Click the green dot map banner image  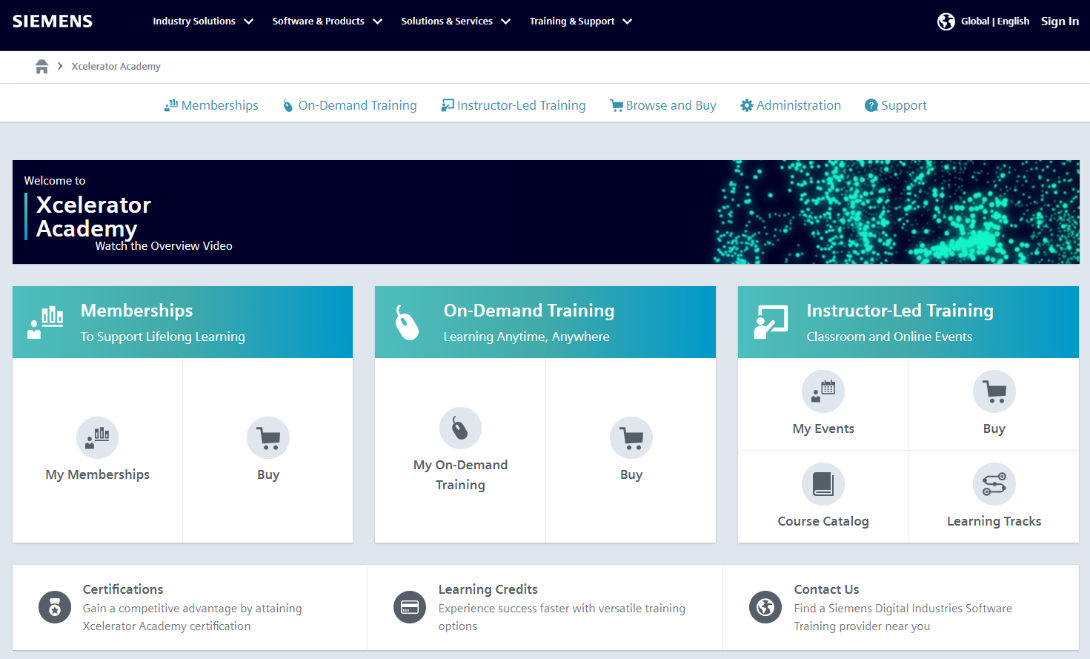tap(897, 212)
